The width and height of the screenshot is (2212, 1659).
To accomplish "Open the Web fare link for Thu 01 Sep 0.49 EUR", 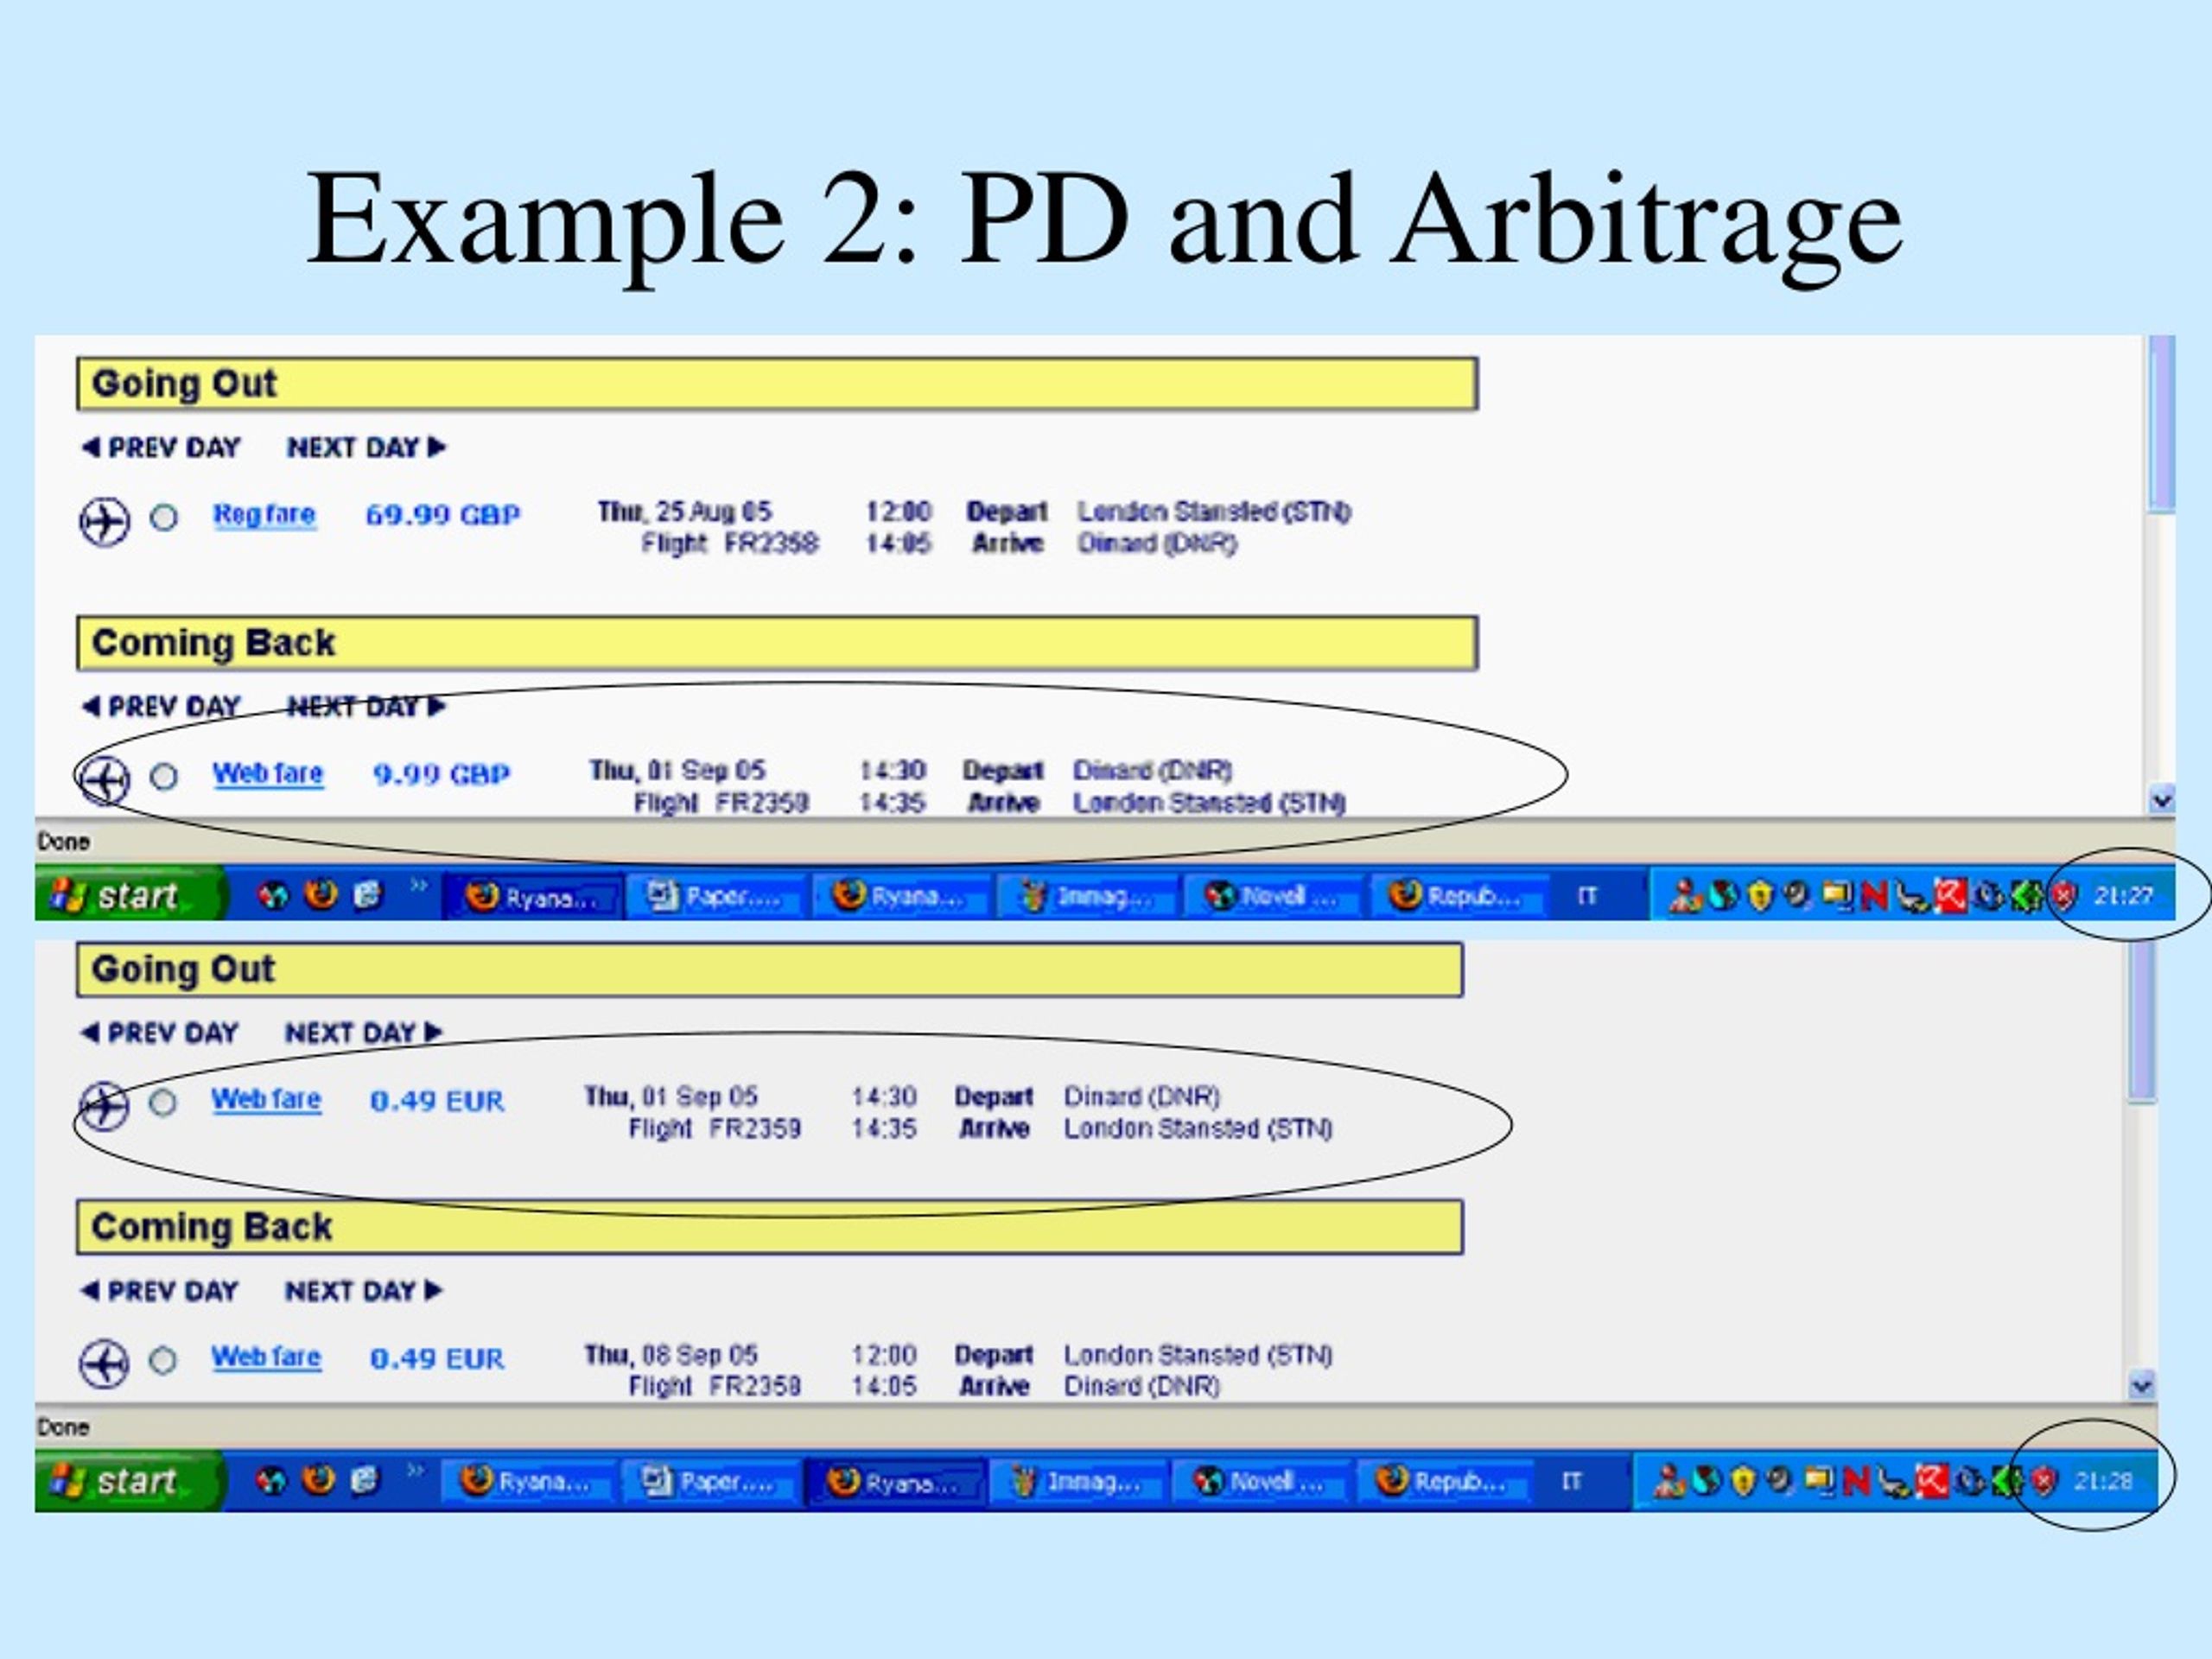I will (x=266, y=1100).
